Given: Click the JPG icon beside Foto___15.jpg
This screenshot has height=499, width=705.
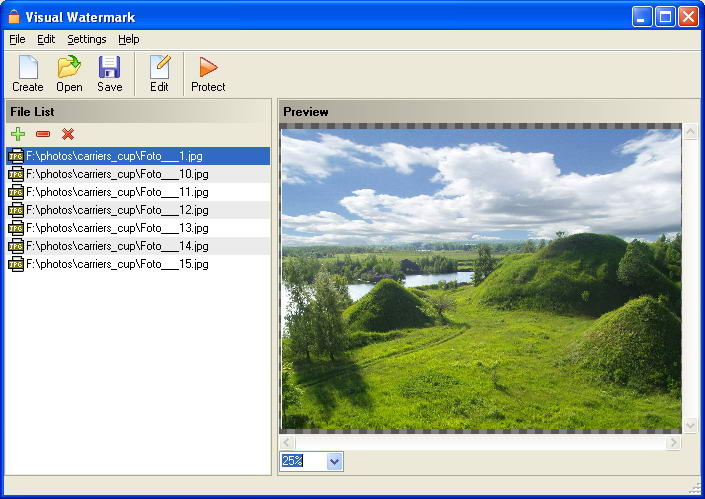Looking at the screenshot, I should click(x=16, y=264).
